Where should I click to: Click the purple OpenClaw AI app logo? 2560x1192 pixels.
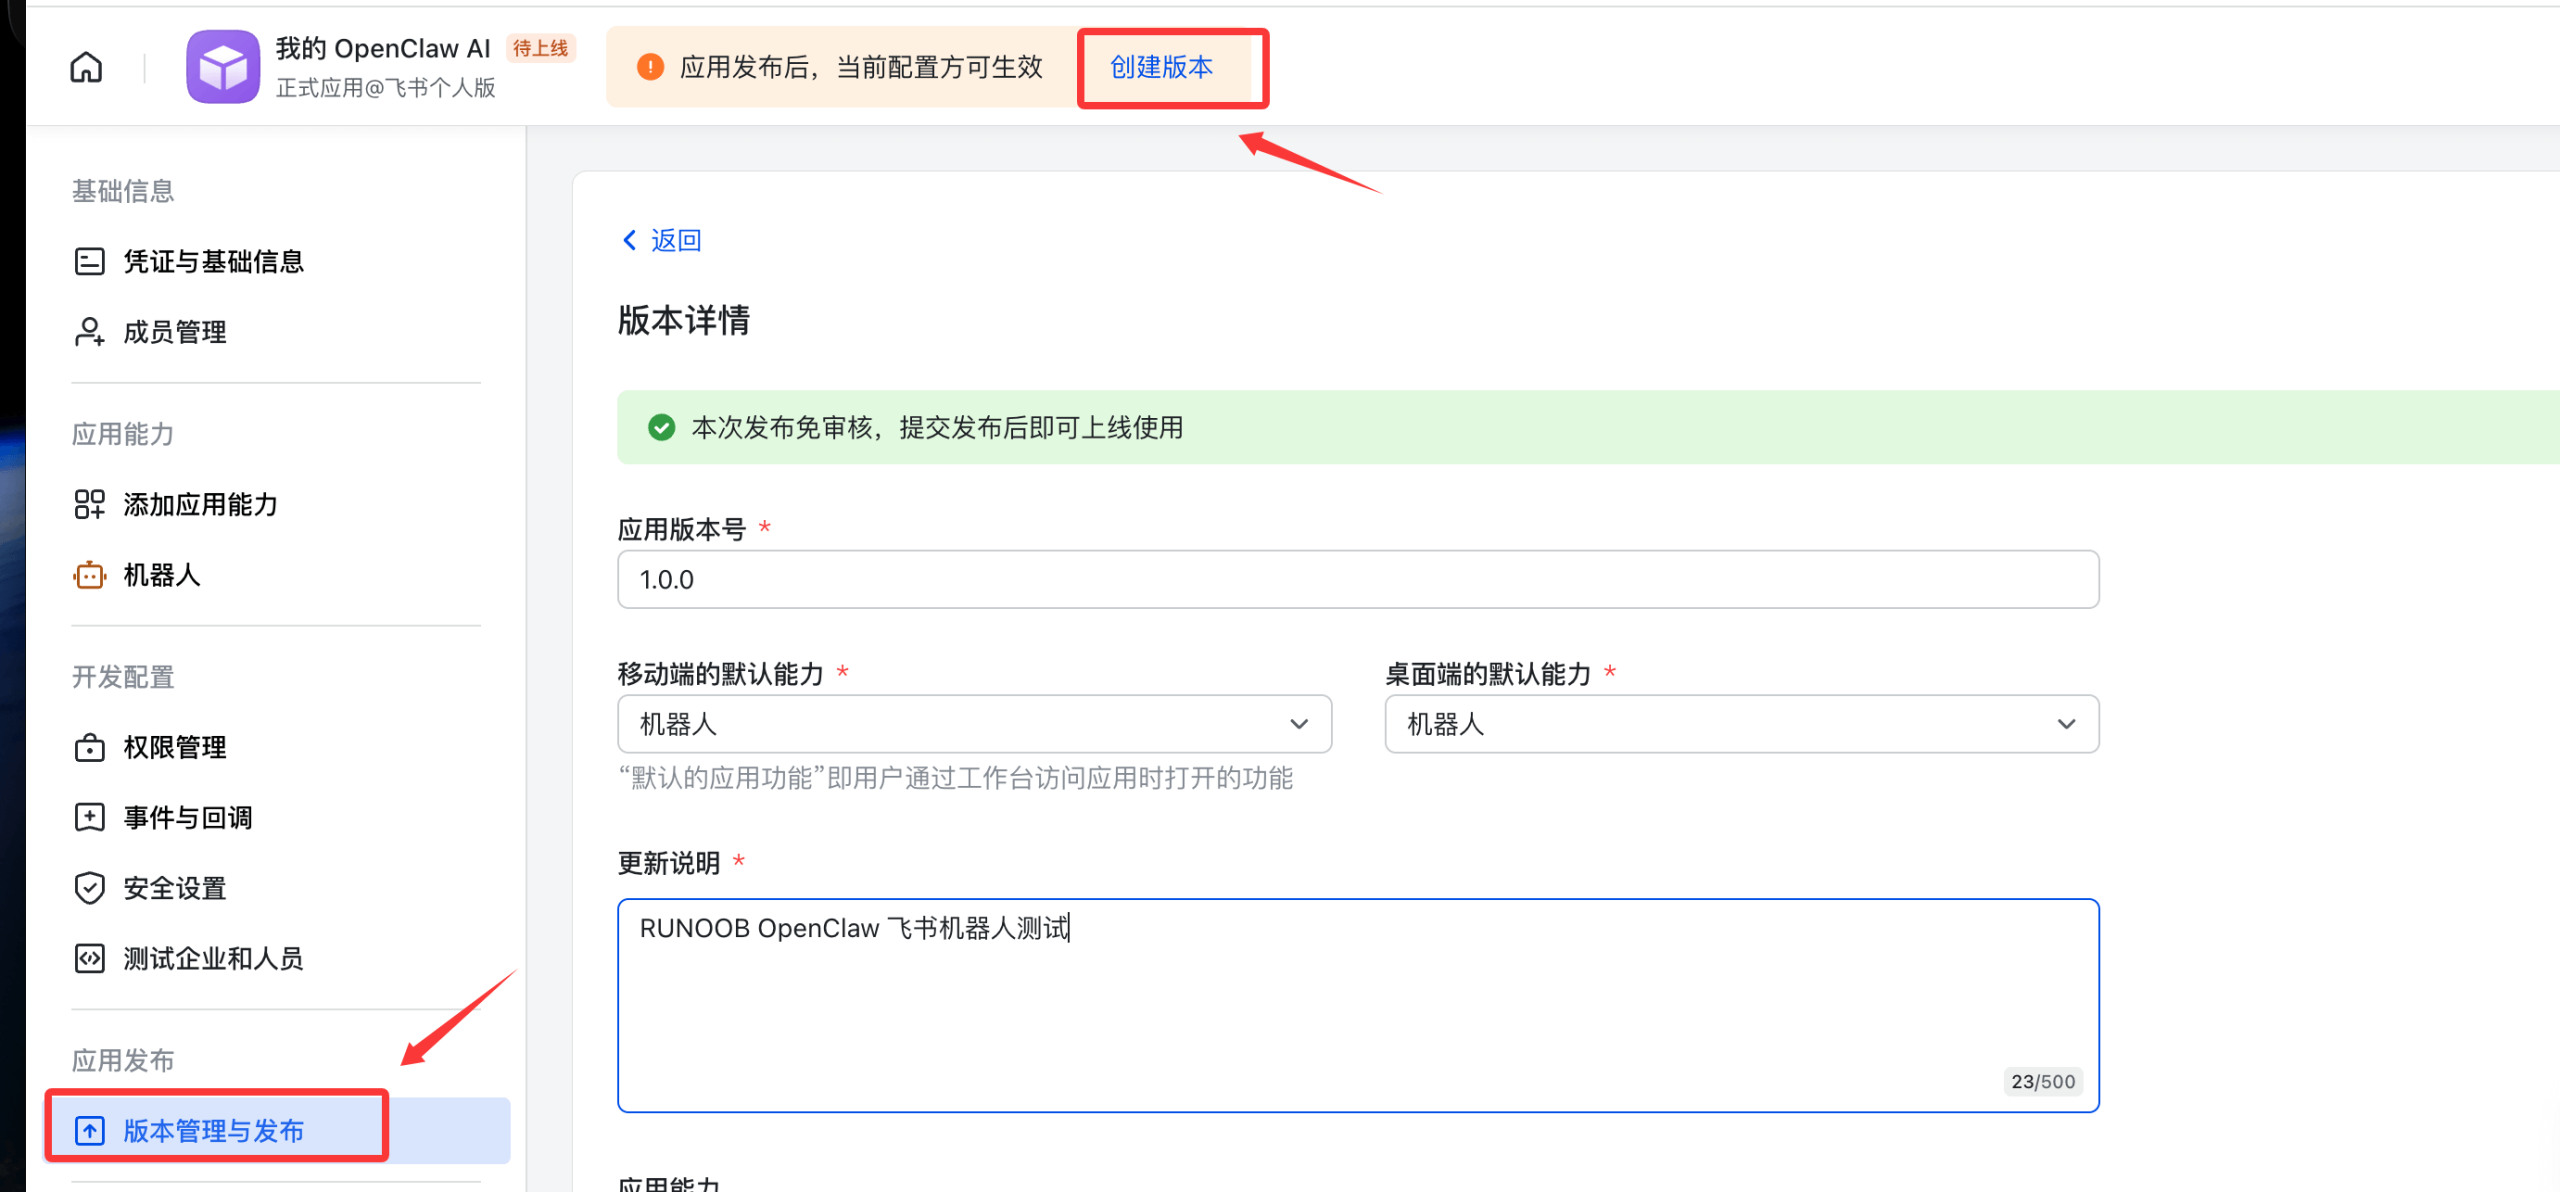click(x=222, y=67)
